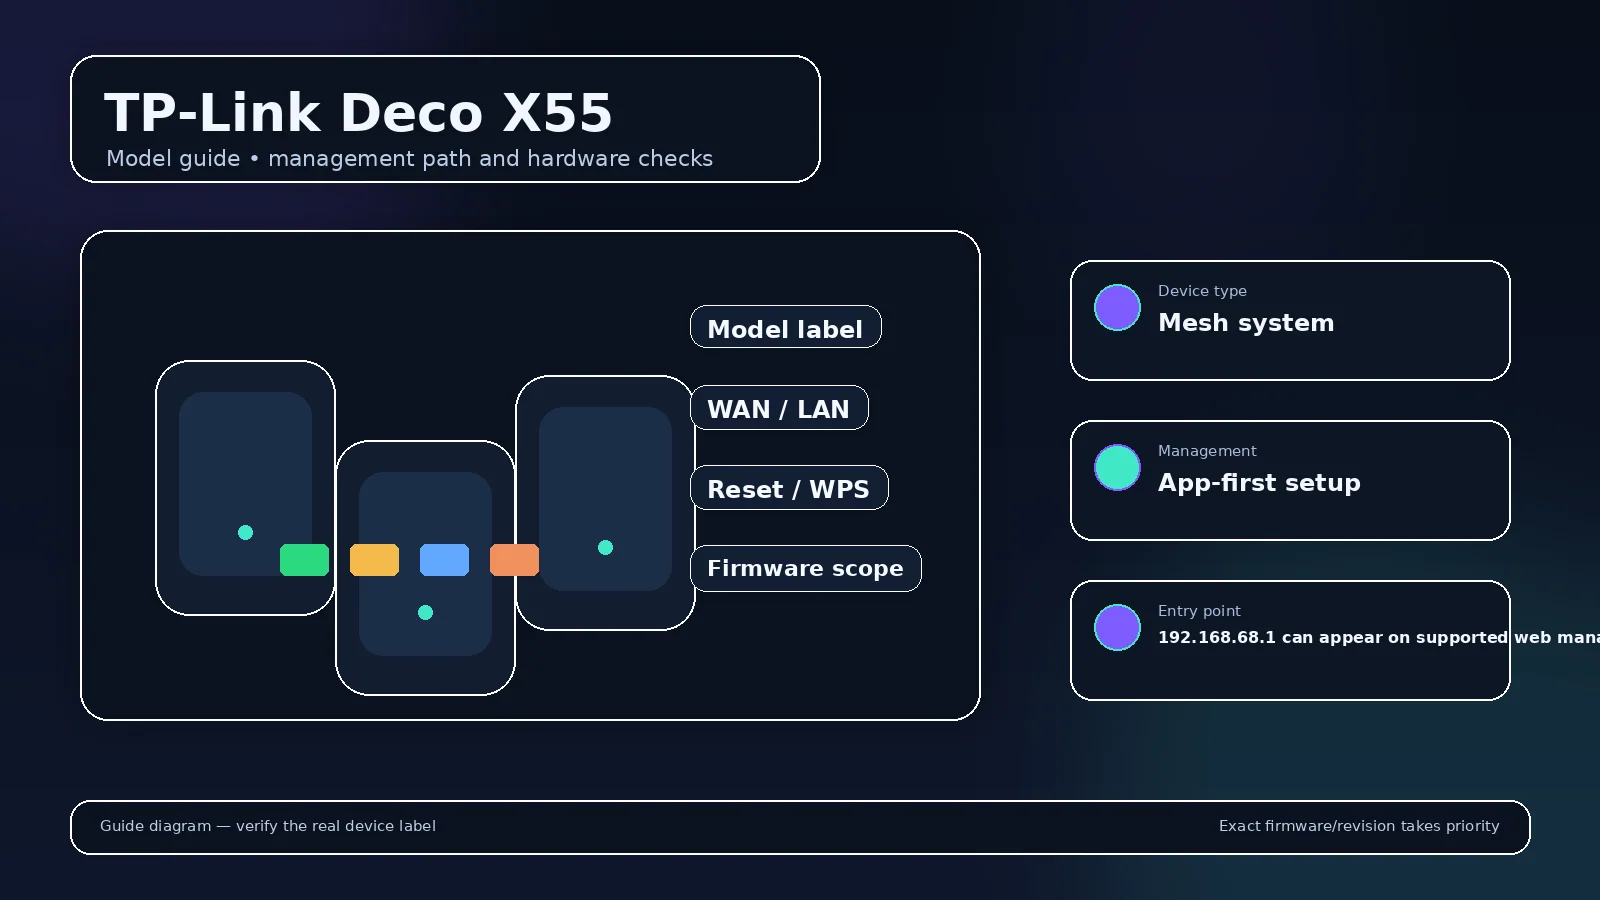
Task: Click the 'TP-Link Deco X55' title
Action: 358,112
